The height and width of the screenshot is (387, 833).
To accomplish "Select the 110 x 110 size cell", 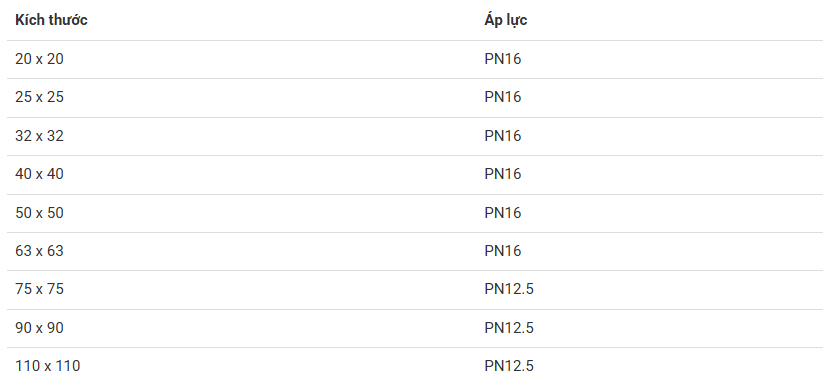I will [x=48, y=366].
